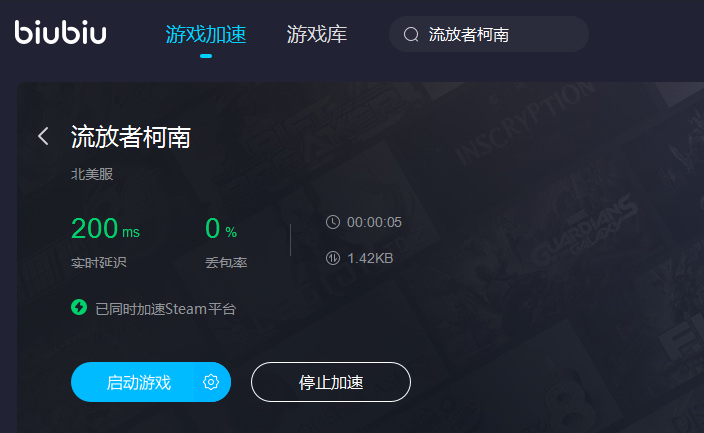This screenshot has height=433, width=704.
Task: Select the 北美服 server region label
Action: tap(92, 174)
